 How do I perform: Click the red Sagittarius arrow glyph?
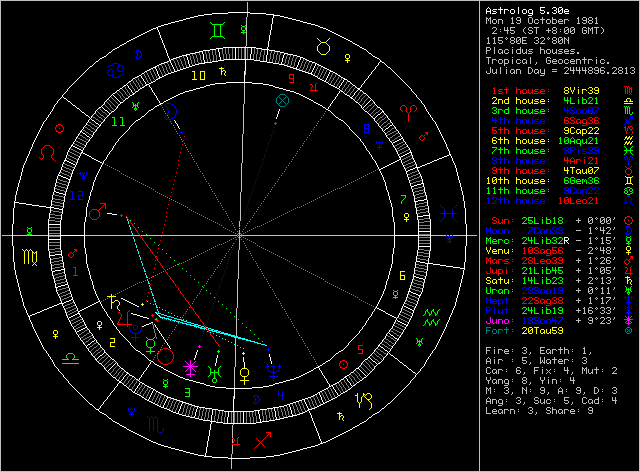point(262,440)
